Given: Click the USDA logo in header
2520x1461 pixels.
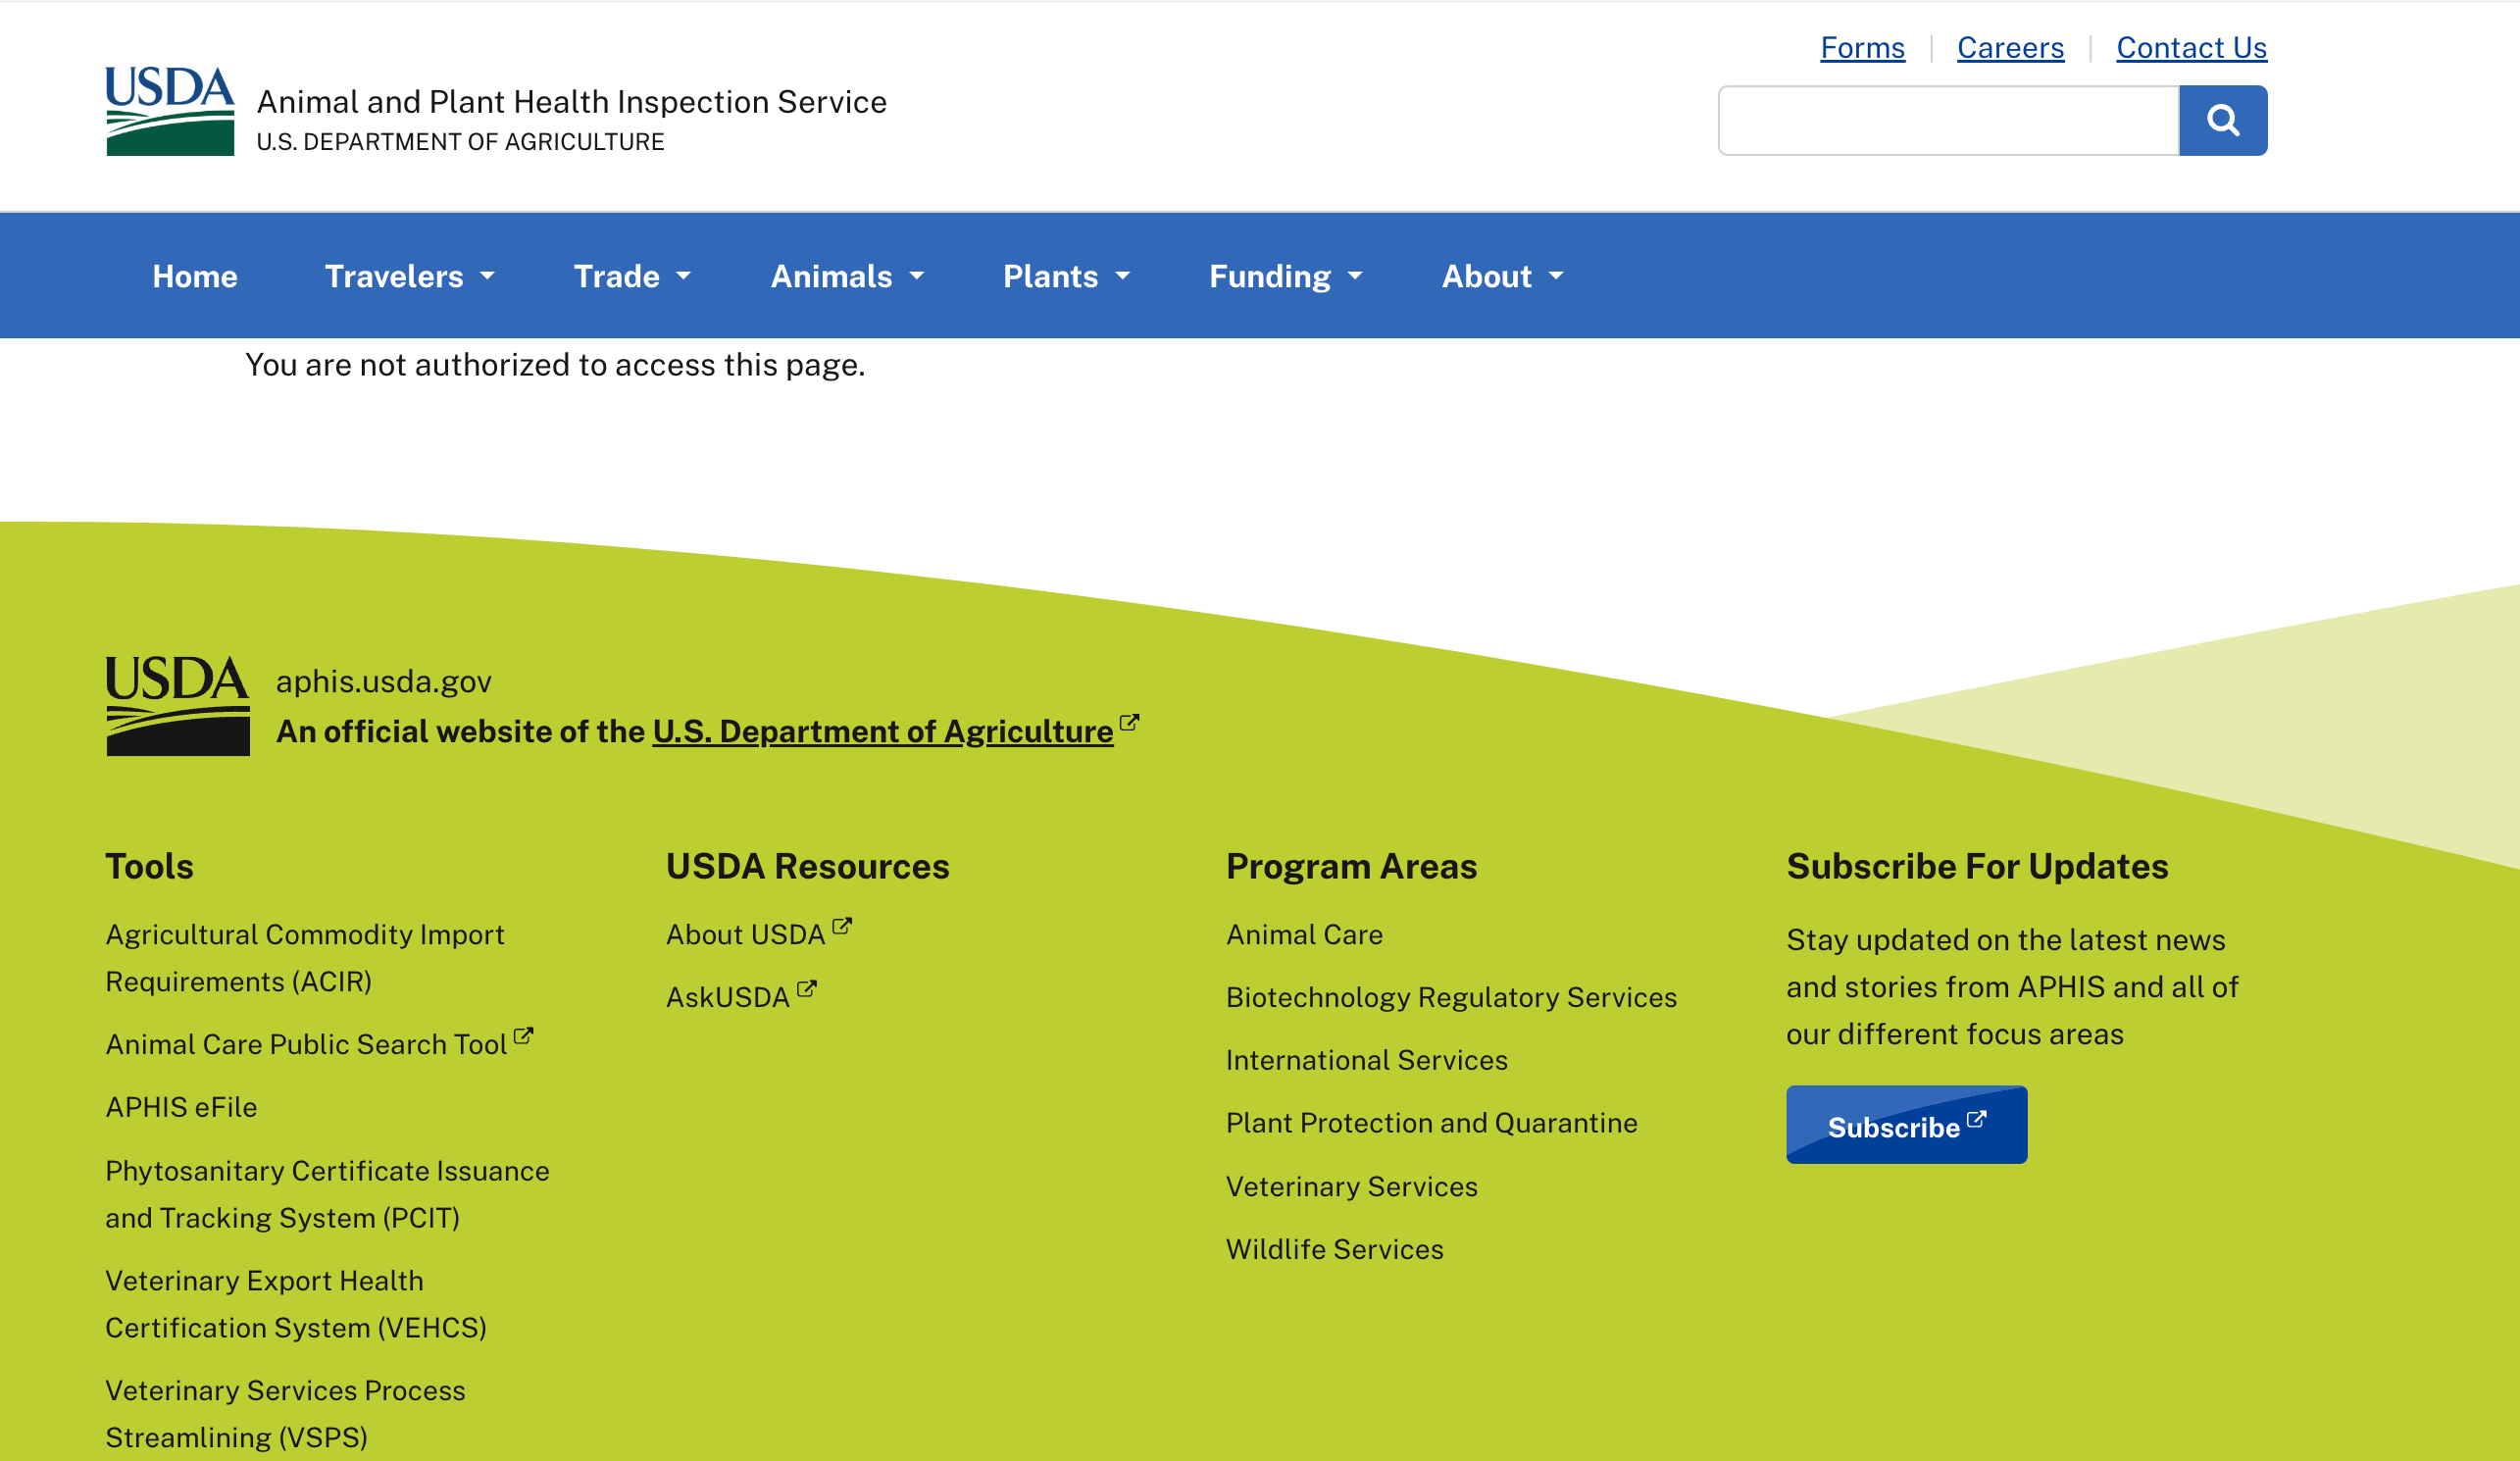Looking at the screenshot, I should 170,111.
